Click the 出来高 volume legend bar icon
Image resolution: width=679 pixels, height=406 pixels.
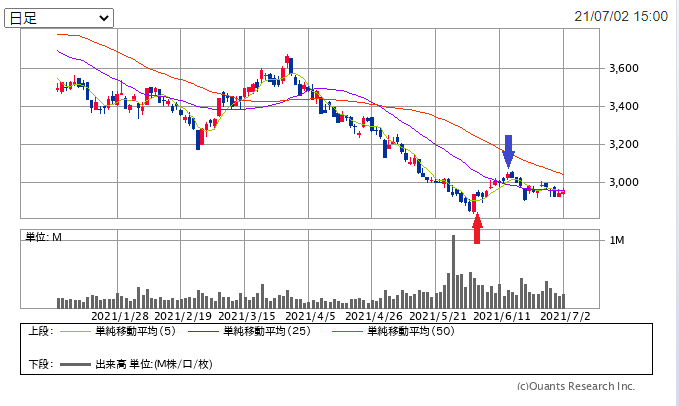tap(74, 363)
